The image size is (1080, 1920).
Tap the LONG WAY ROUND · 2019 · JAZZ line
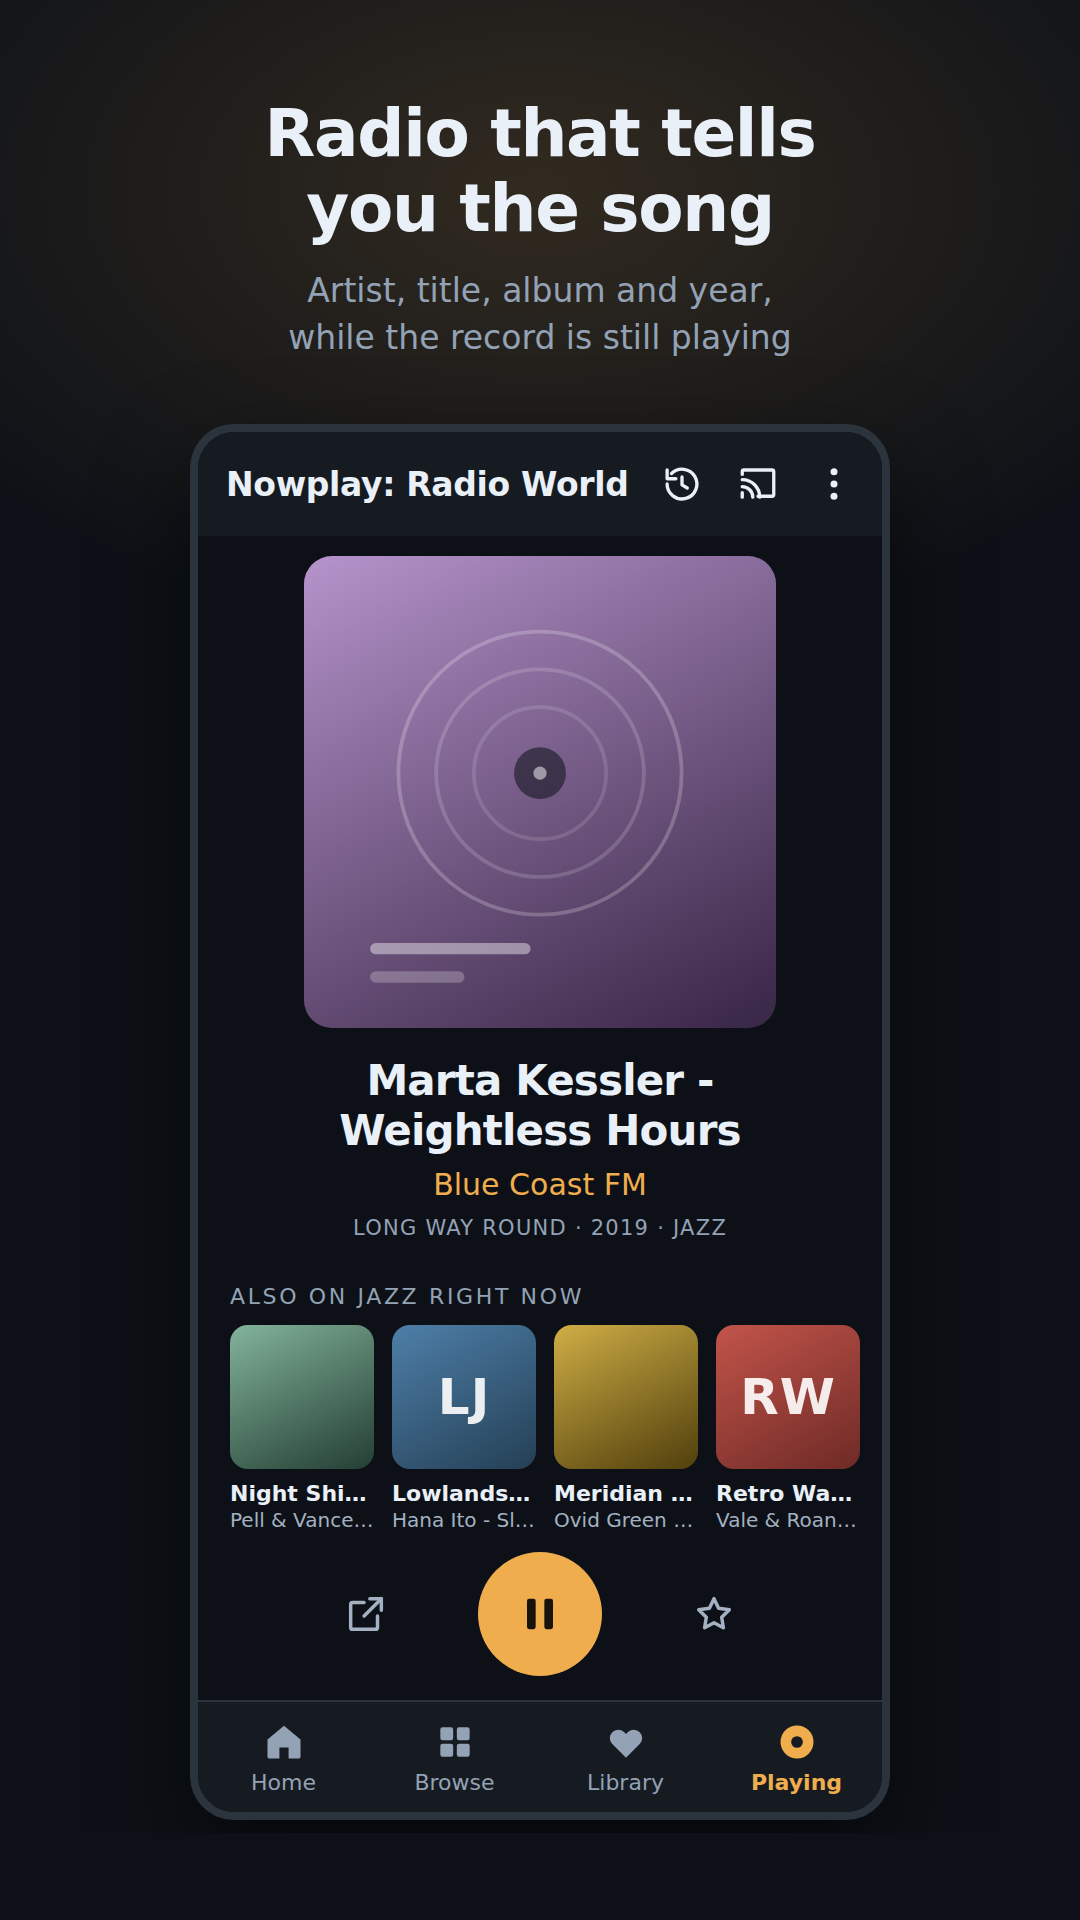(540, 1227)
